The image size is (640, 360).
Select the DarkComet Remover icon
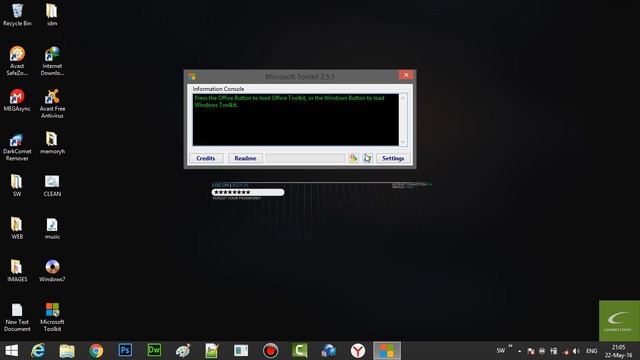coord(17,147)
